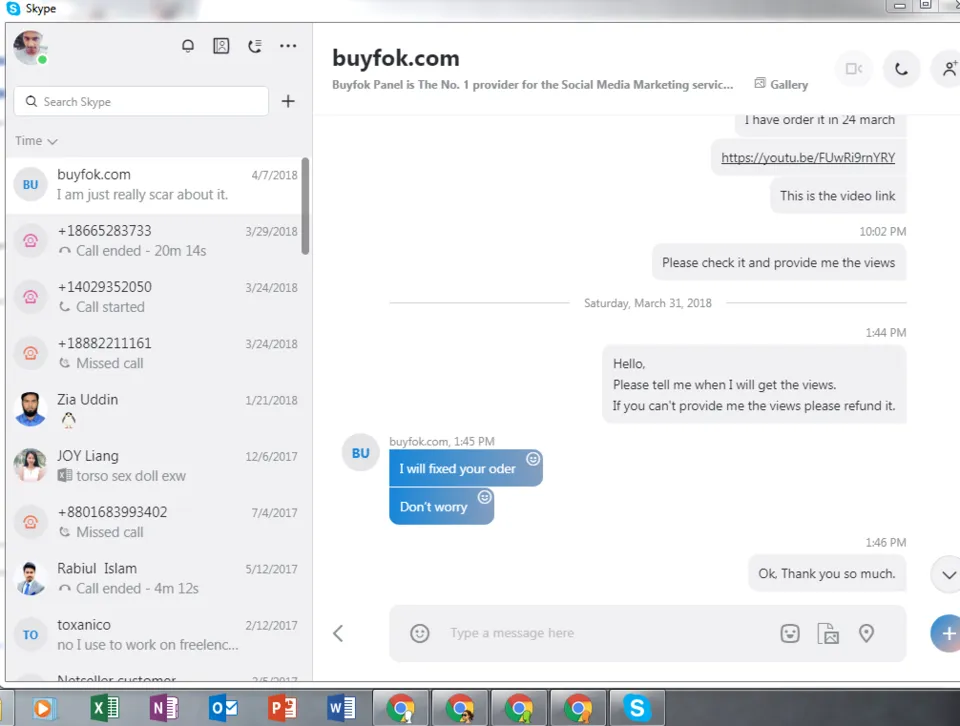Open the buyfok.com conversation in list
Image resolution: width=960 pixels, height=726 pixels.
pyautogui.click(x=154, y=185)
